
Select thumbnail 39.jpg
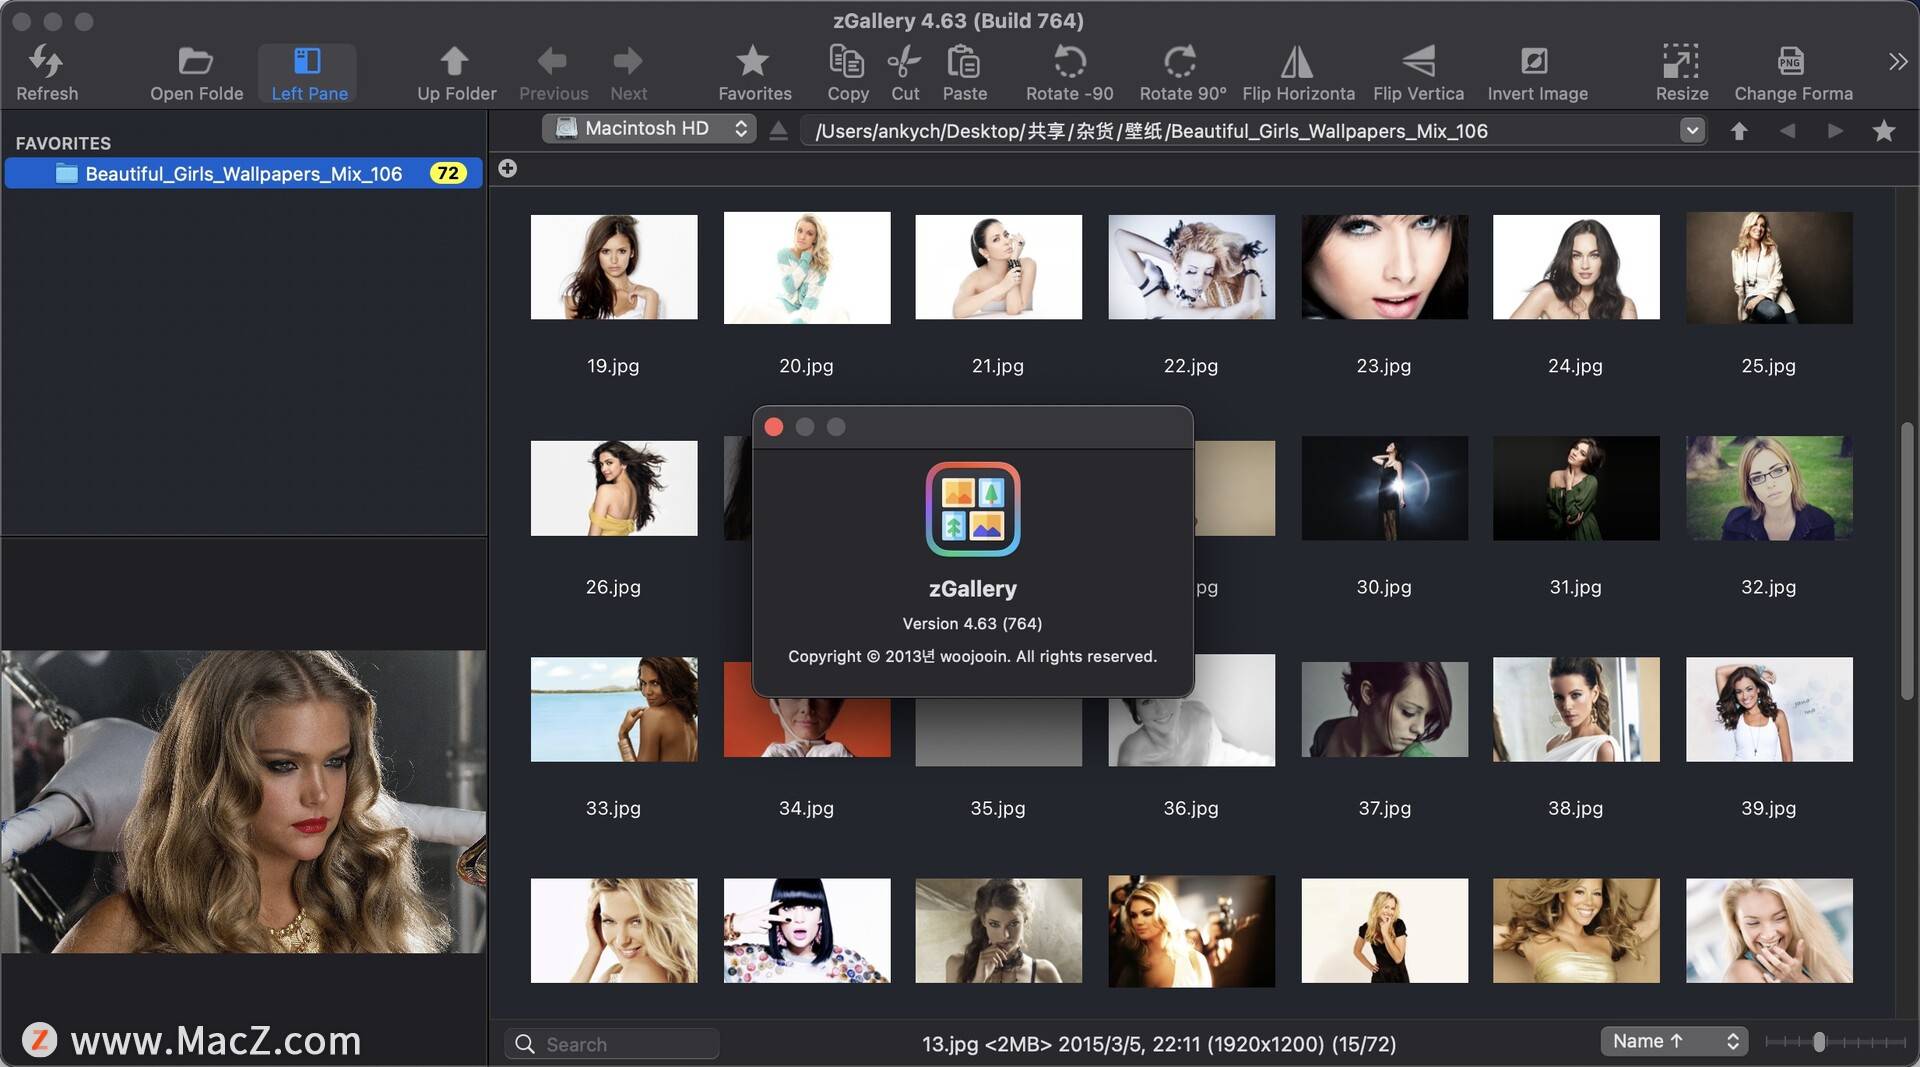pyautogui.click(x=1770, y=709)
